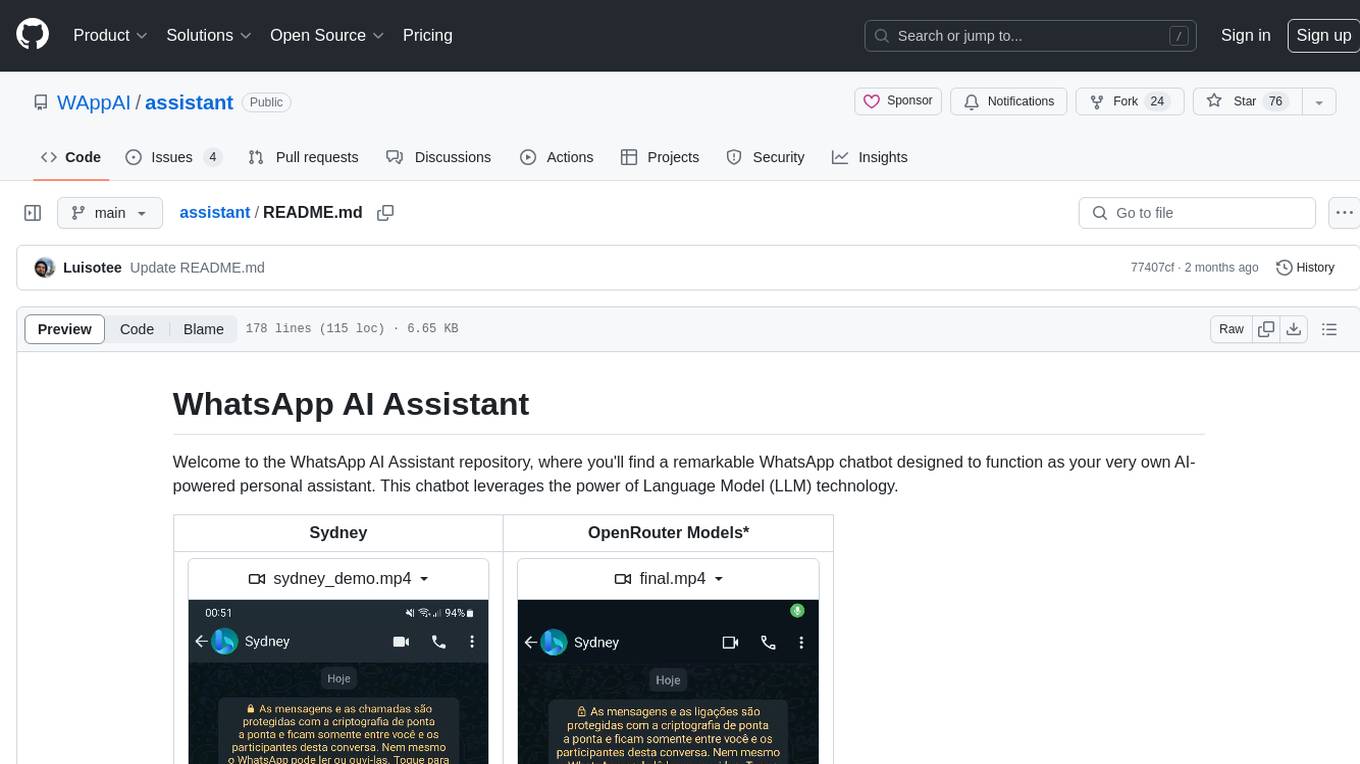
Task: Open the GitHub home logo
Action: pyautogui.click(x=32, y=35)
